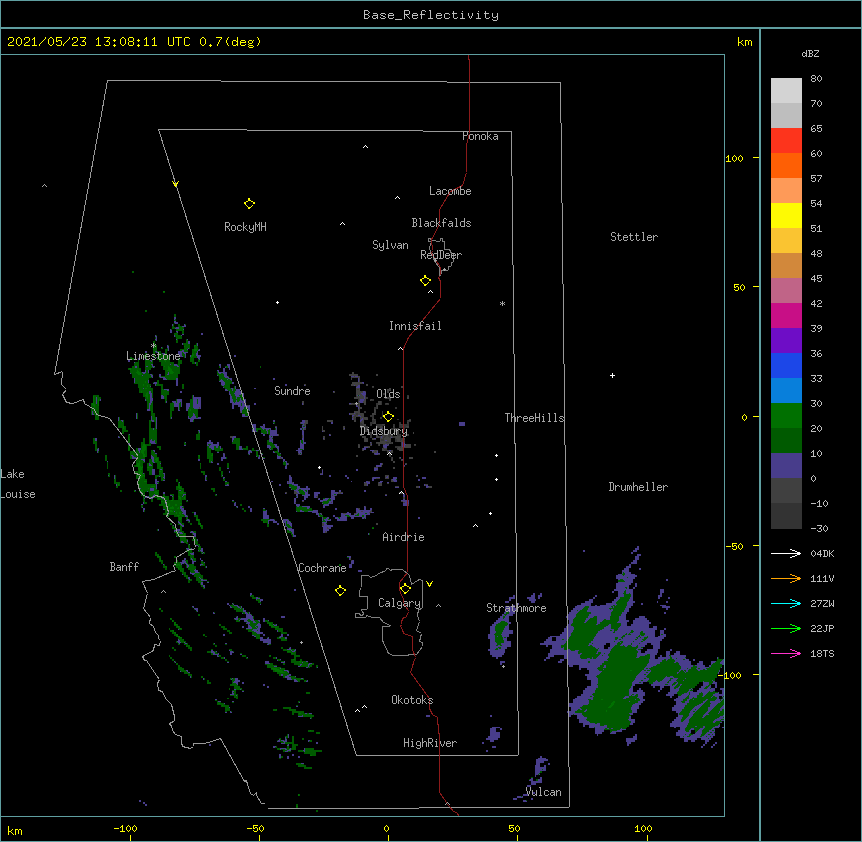Click the purple 39 dBZ color swatch
This screenshot has width=862, height=842.
click(786, 340)
